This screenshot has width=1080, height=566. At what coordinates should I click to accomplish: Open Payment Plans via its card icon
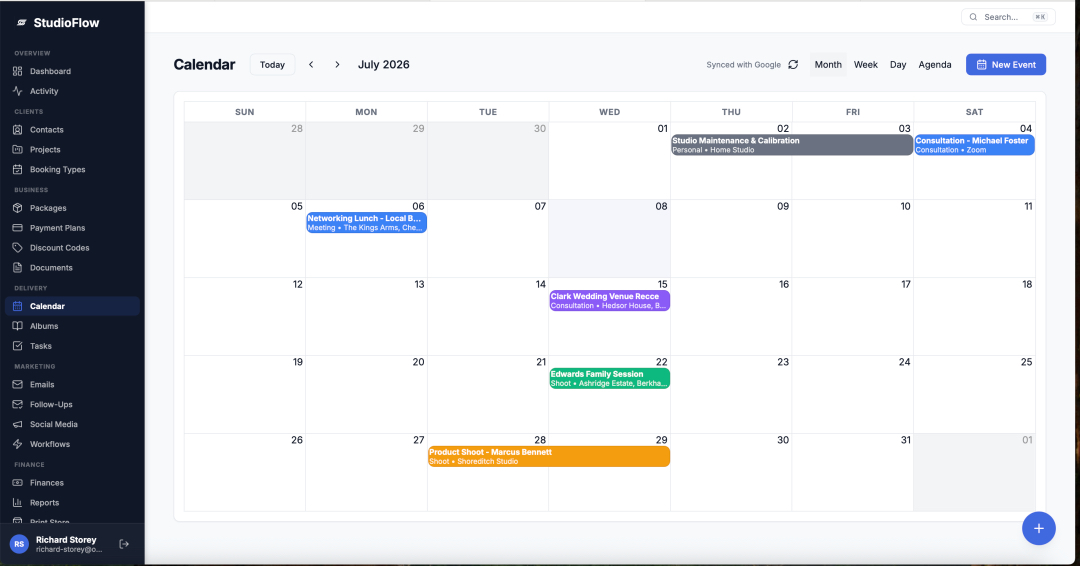[x=18, y=228]
